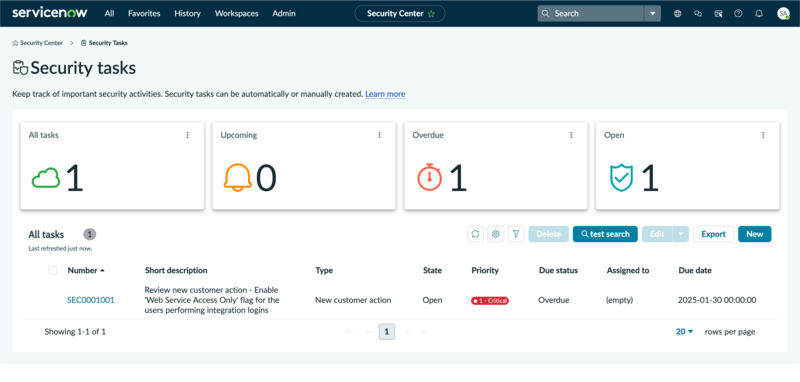Open the All tasks card options menu
Image resolution: width=800 pixels, height=382 pixels.
[187, 135]
